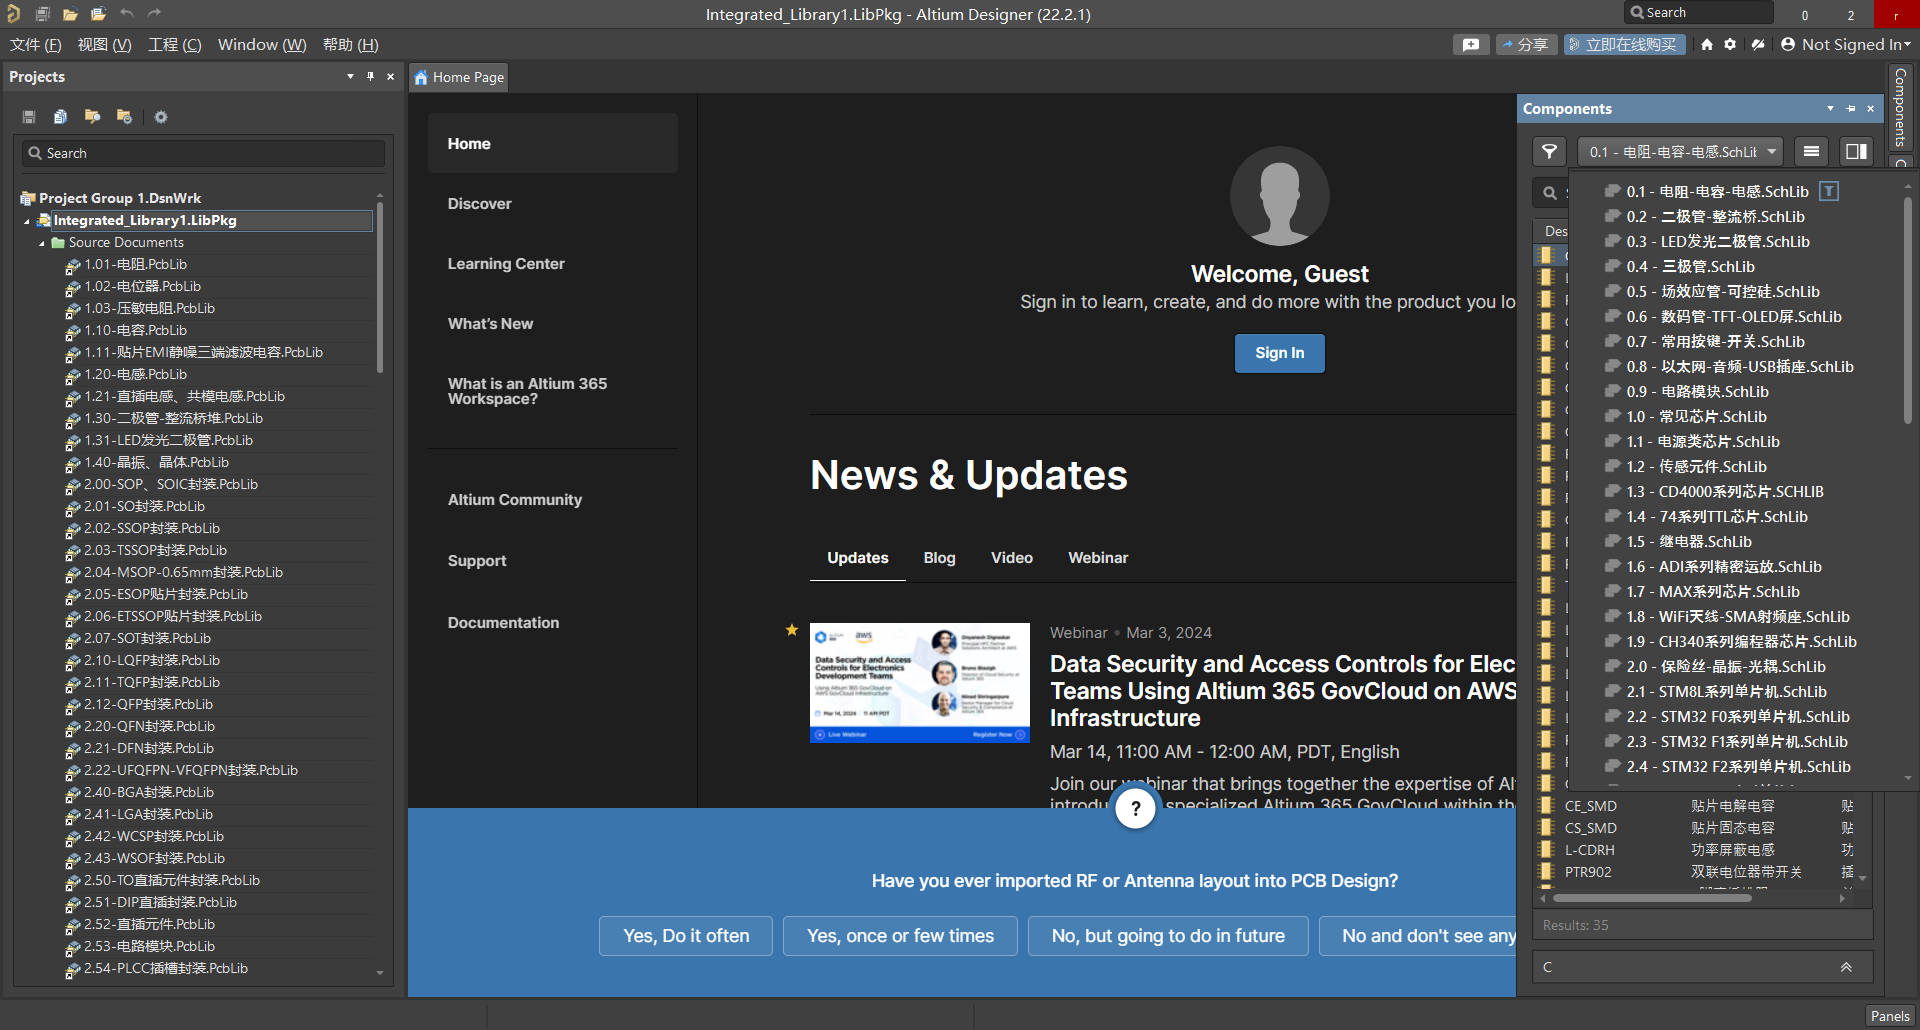The image size is (1920, 1030).
Task: Select the Home Page document tab
Action: pyautogui.click(x=459, y=77)
